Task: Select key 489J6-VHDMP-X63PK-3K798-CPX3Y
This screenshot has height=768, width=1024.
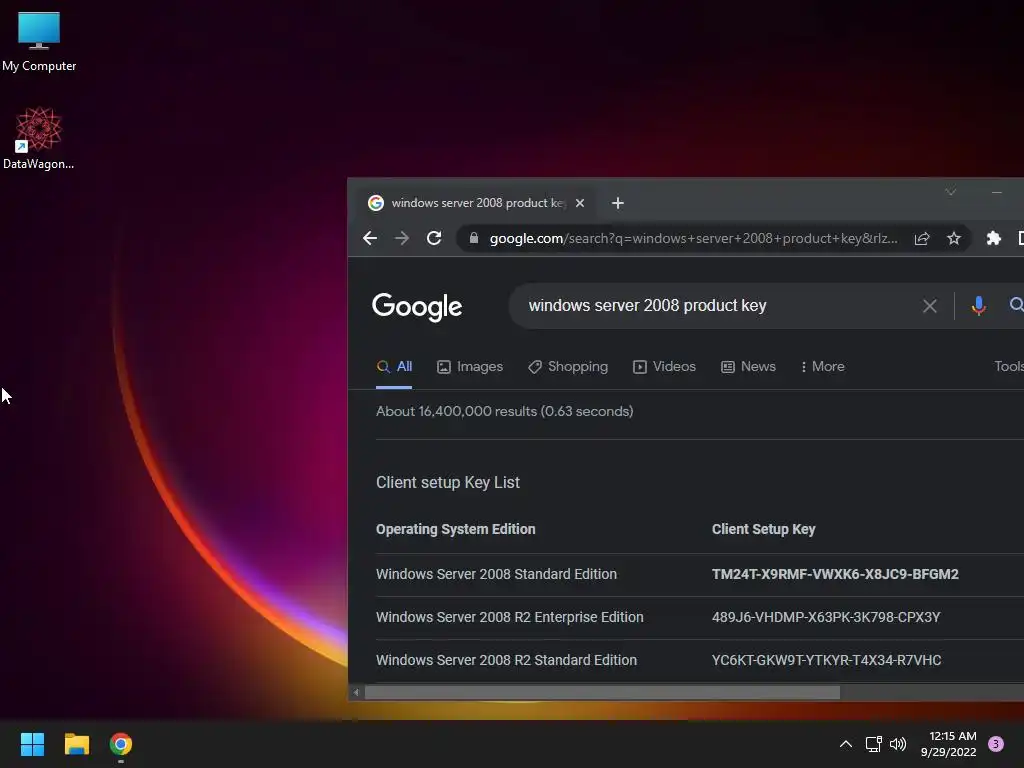Action: pyautogui.click(x=825, y=617)
